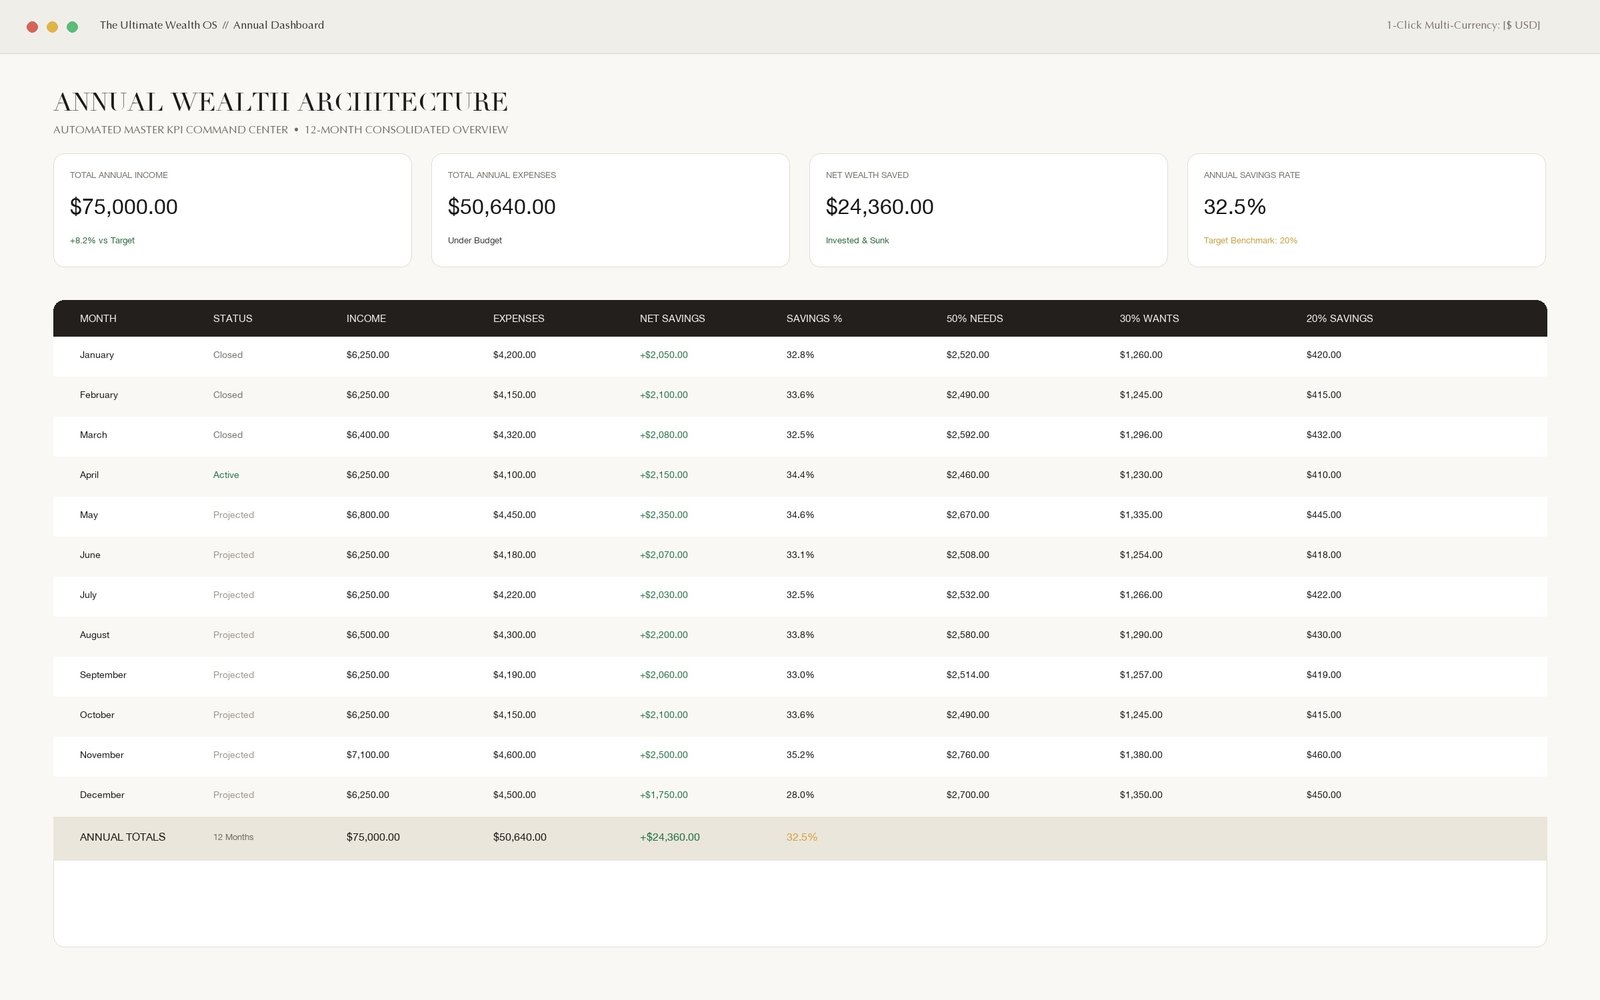Click the ANNUAL TOTALS row label

123,837
